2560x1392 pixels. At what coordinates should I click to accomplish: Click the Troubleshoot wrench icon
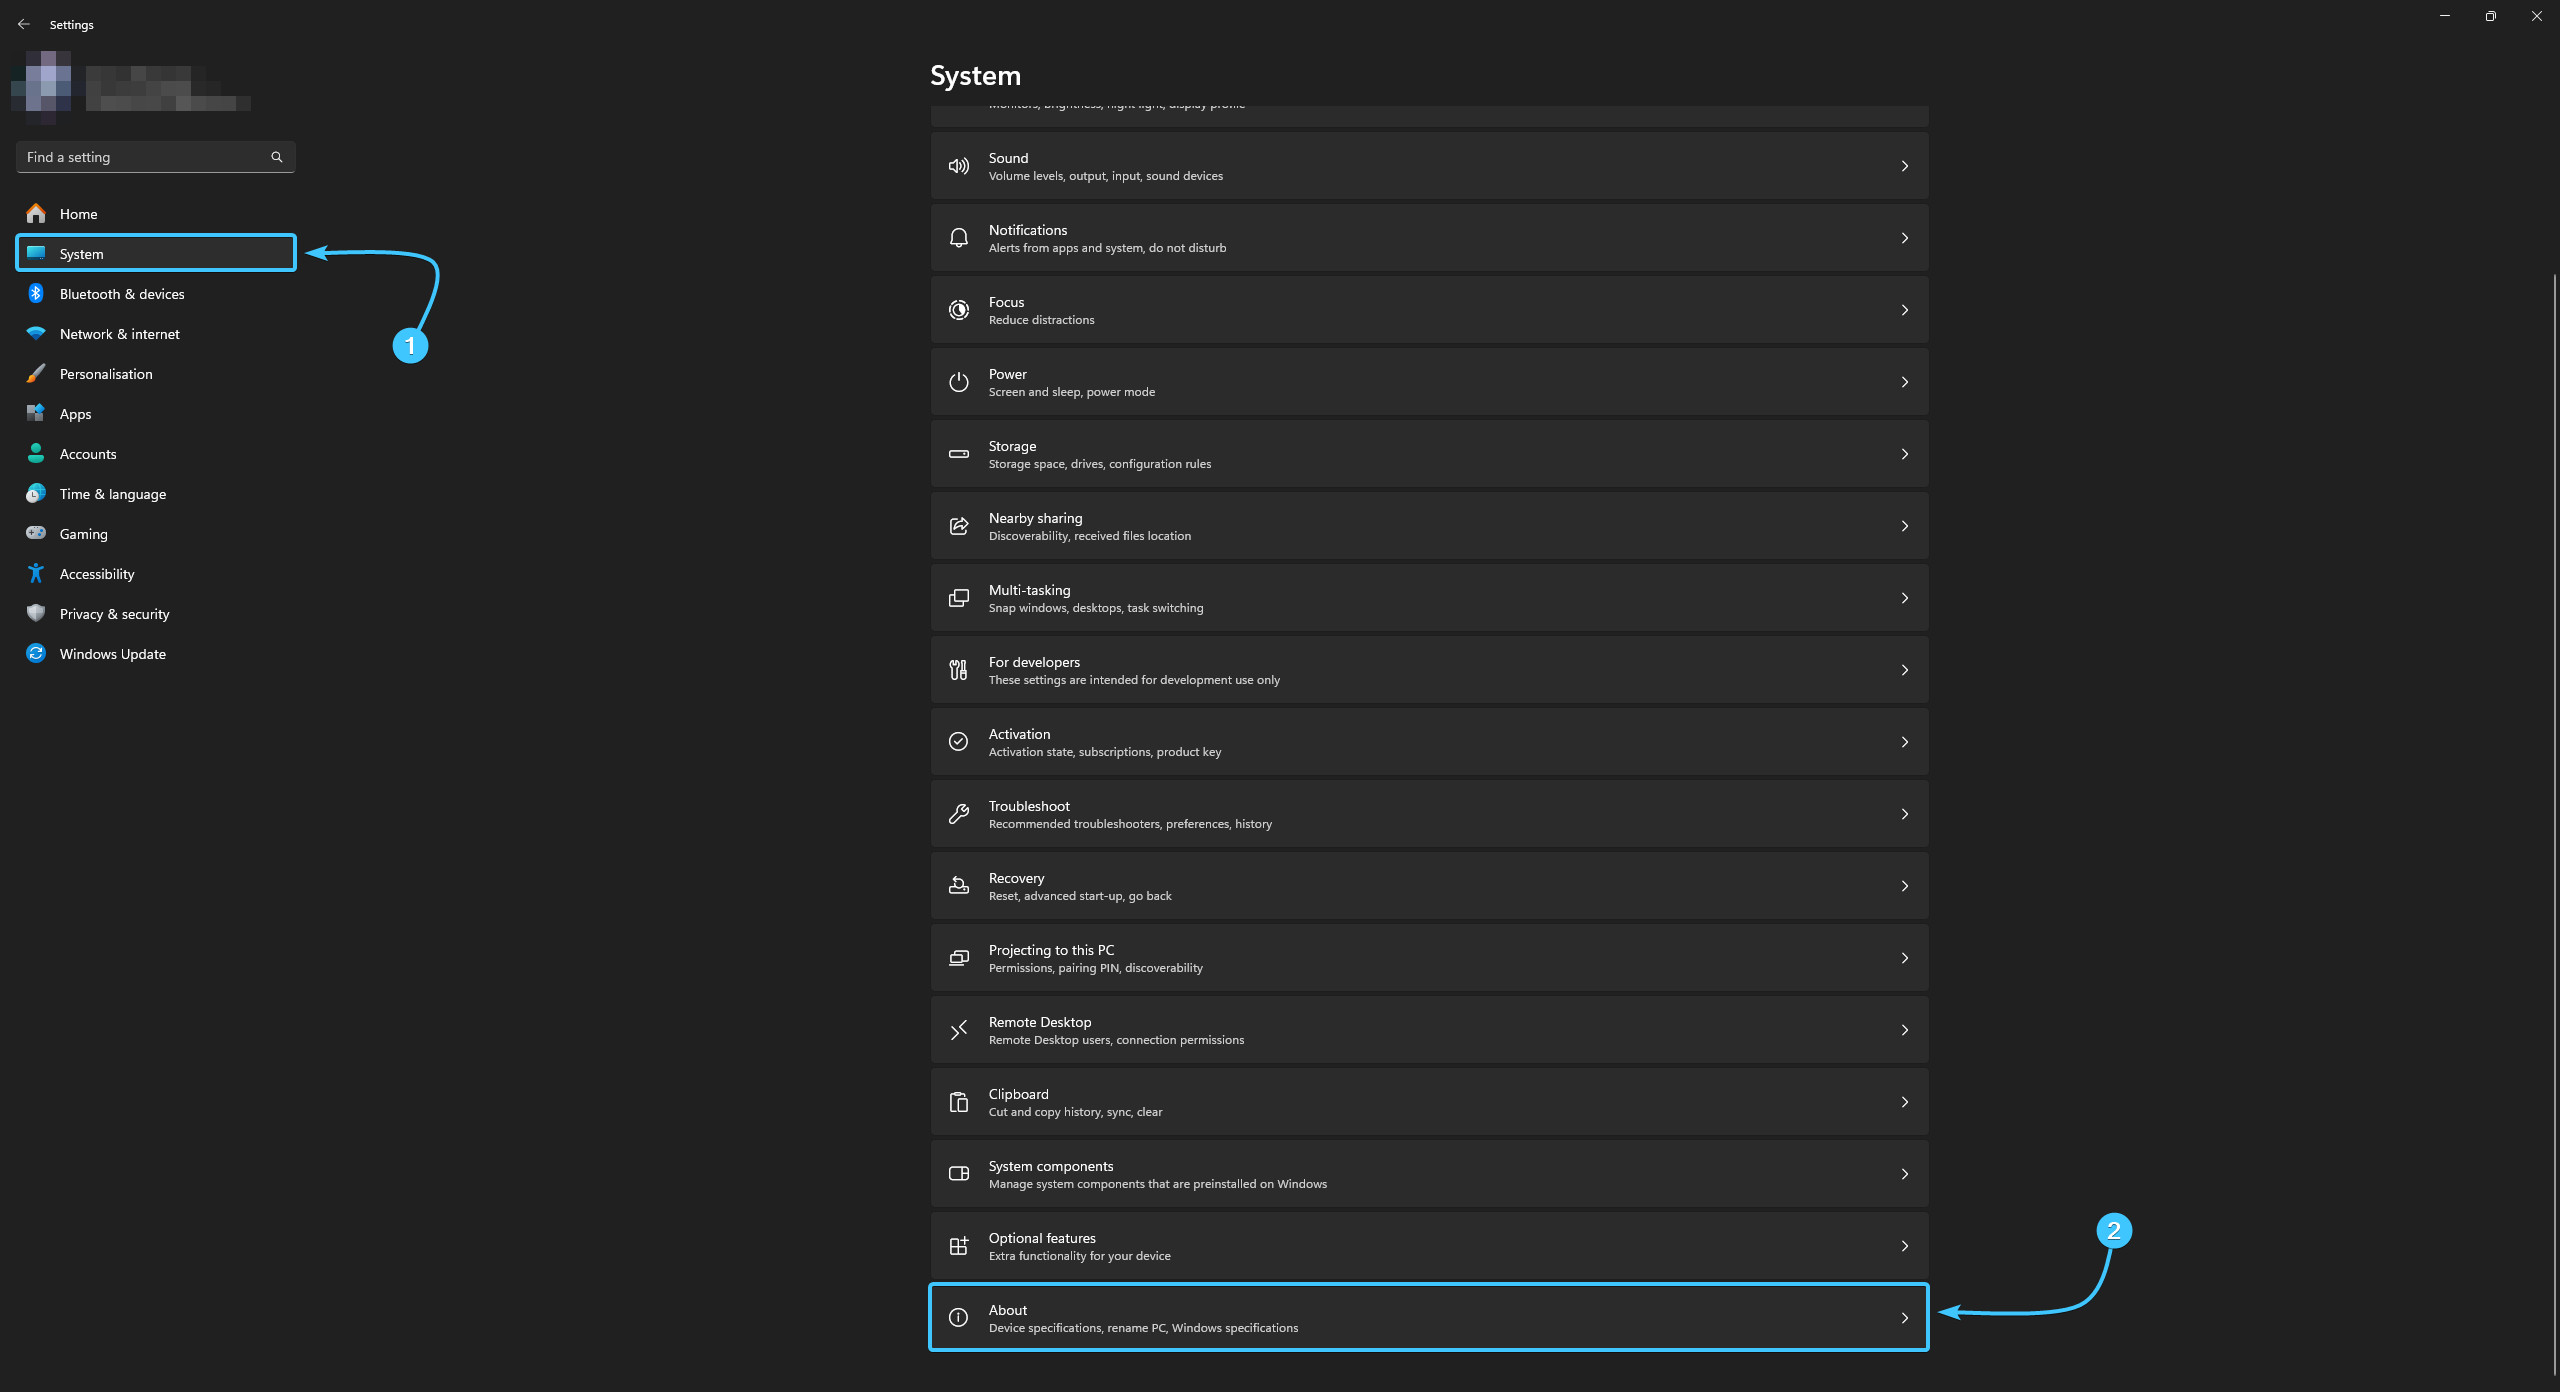958,814
